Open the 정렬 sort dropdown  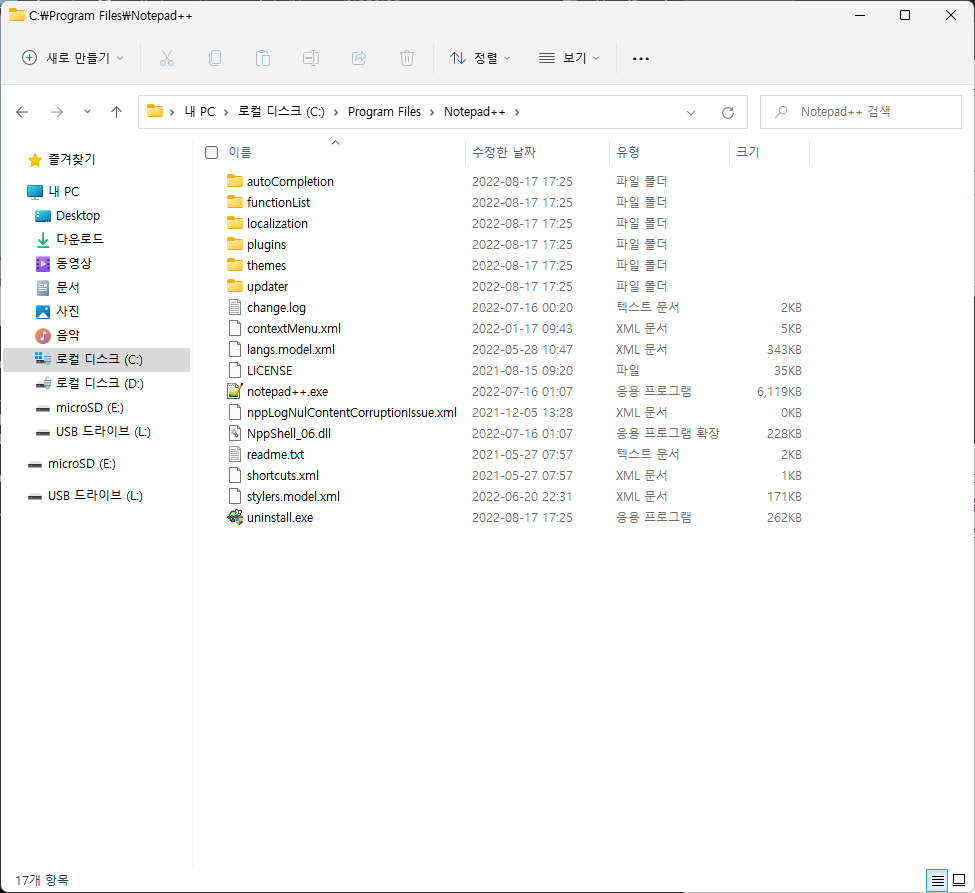click(480, 58)
